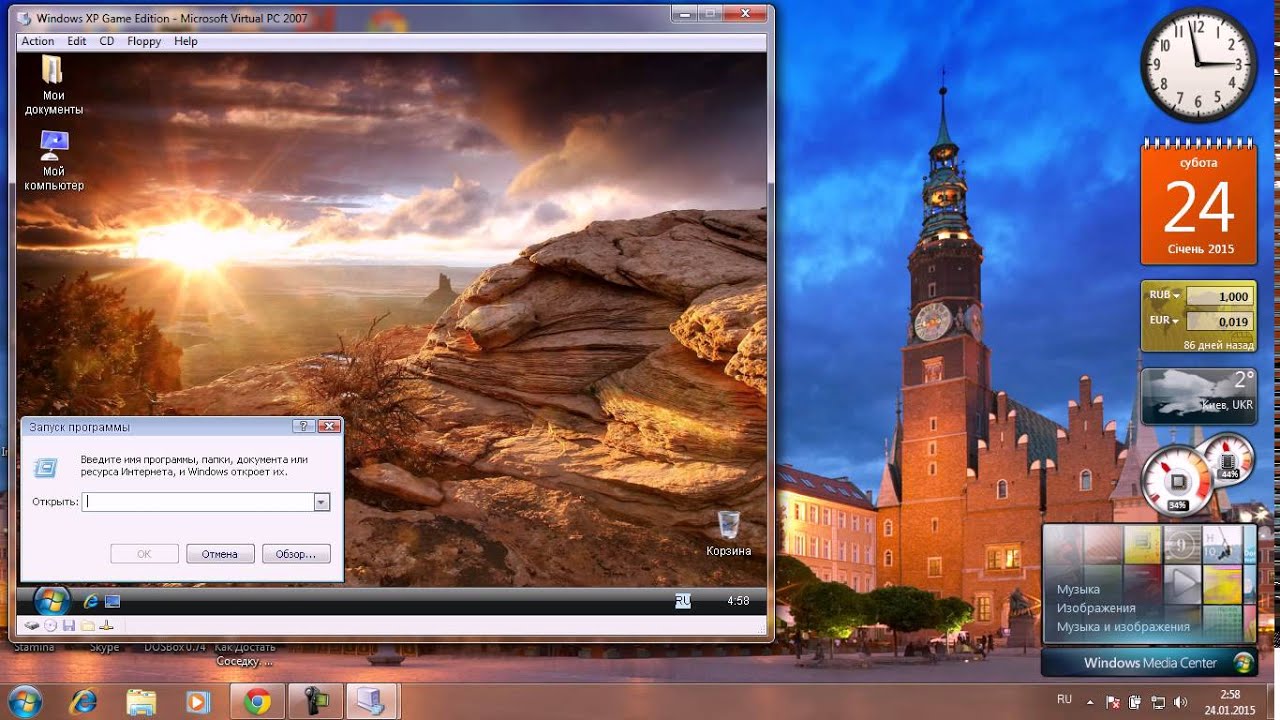Open the Windows 7 Start button
This screenshot has height=720, width=1280.
click(x=24, y=700)
